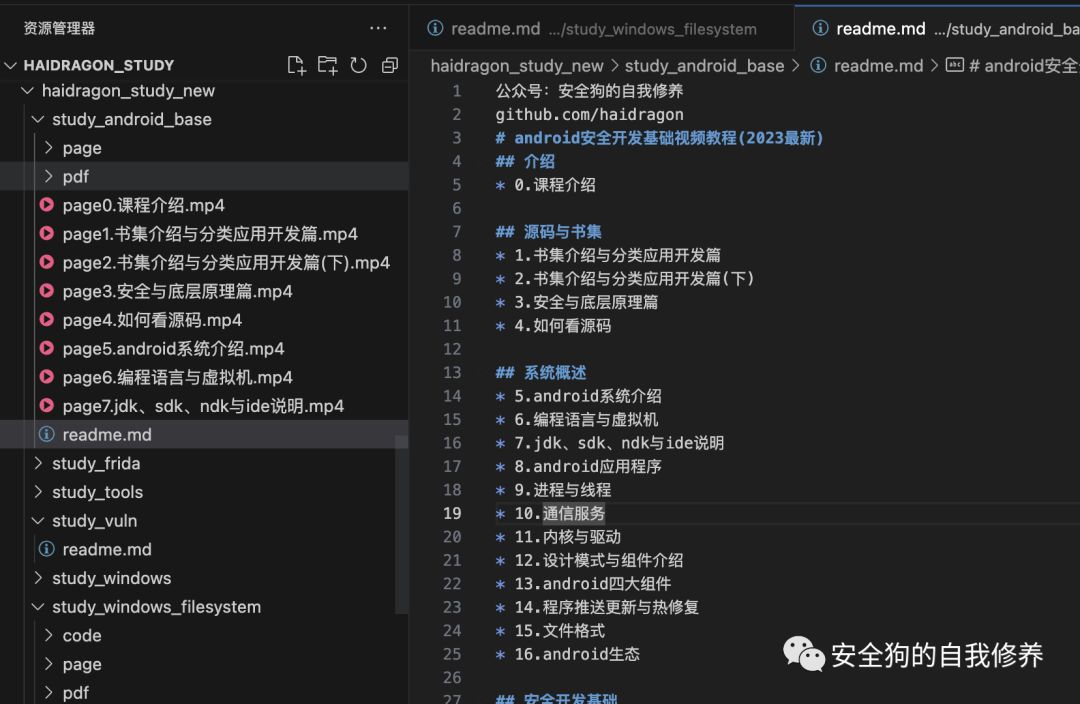This screenshot has height=704, width=1080.
Task: Click video icon of page1 mp4 file
Action: [47, 234]
